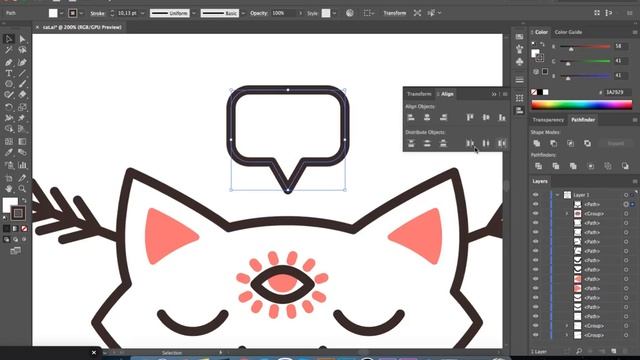Image resolution: width=640 pixels, height=360 pixels.
Task: Select the Lasso tool
Action: pos(22,50)
